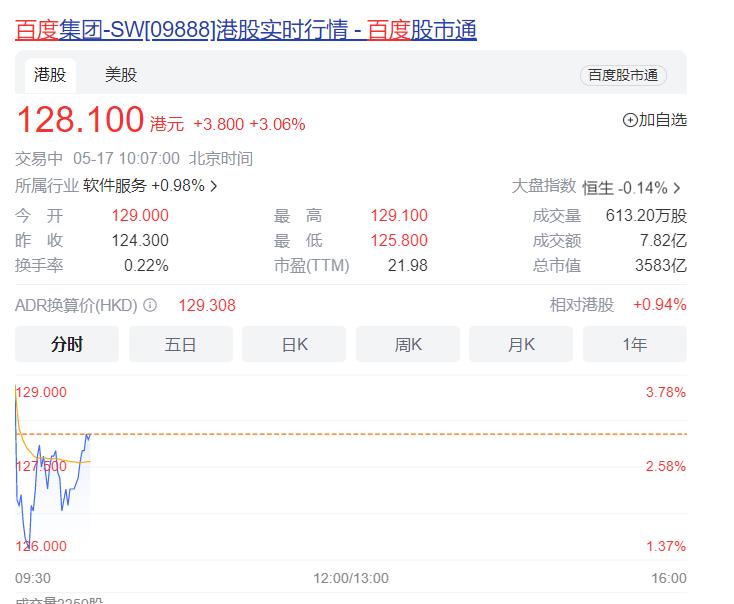Click the 成交额 value 7.82亿
The image size is (734, 604).
(x=663, y=240)
